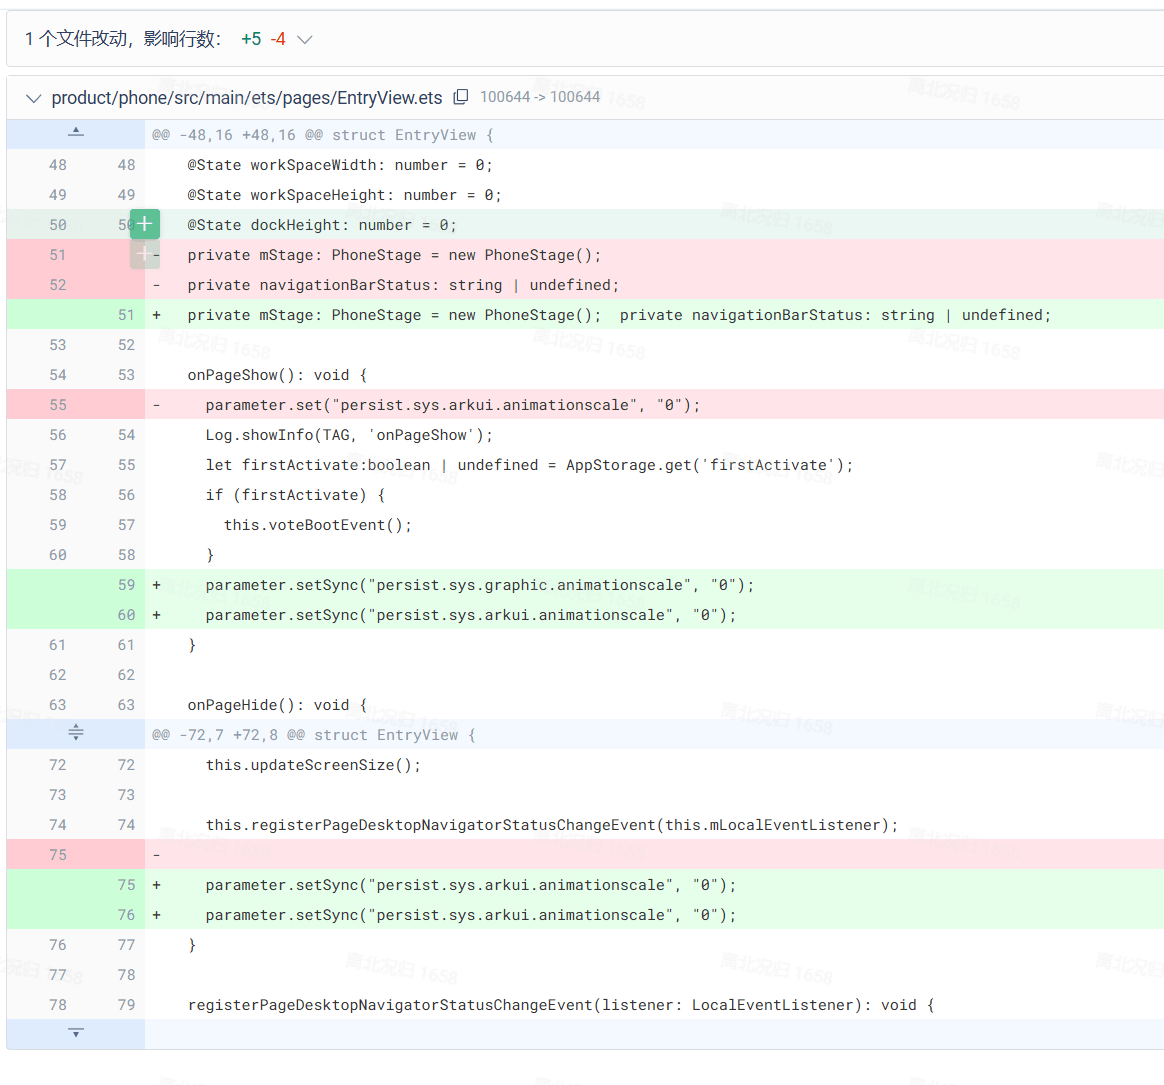Image resolution: width=1164 pixels, height=1085 pixels.
Task: Expand hidden lines between 63 and 72
Action: 76,734
